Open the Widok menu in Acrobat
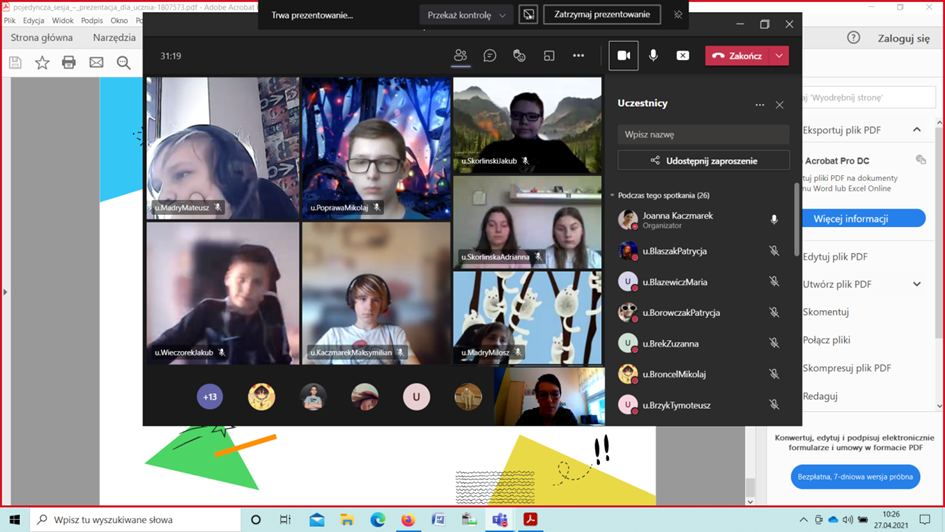The width and height of the screenshot is (945, 532). [x=63, y=20]
